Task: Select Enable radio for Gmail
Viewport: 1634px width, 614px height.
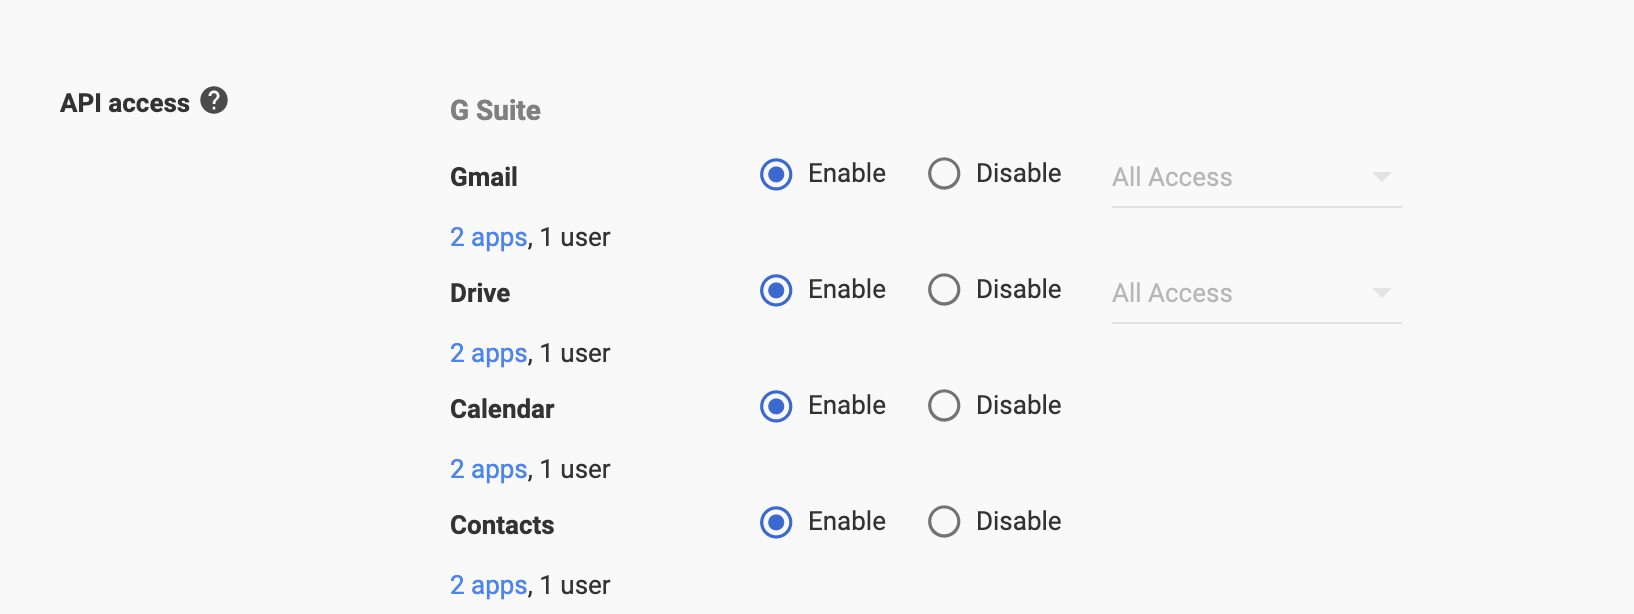Action: point(776,174)
